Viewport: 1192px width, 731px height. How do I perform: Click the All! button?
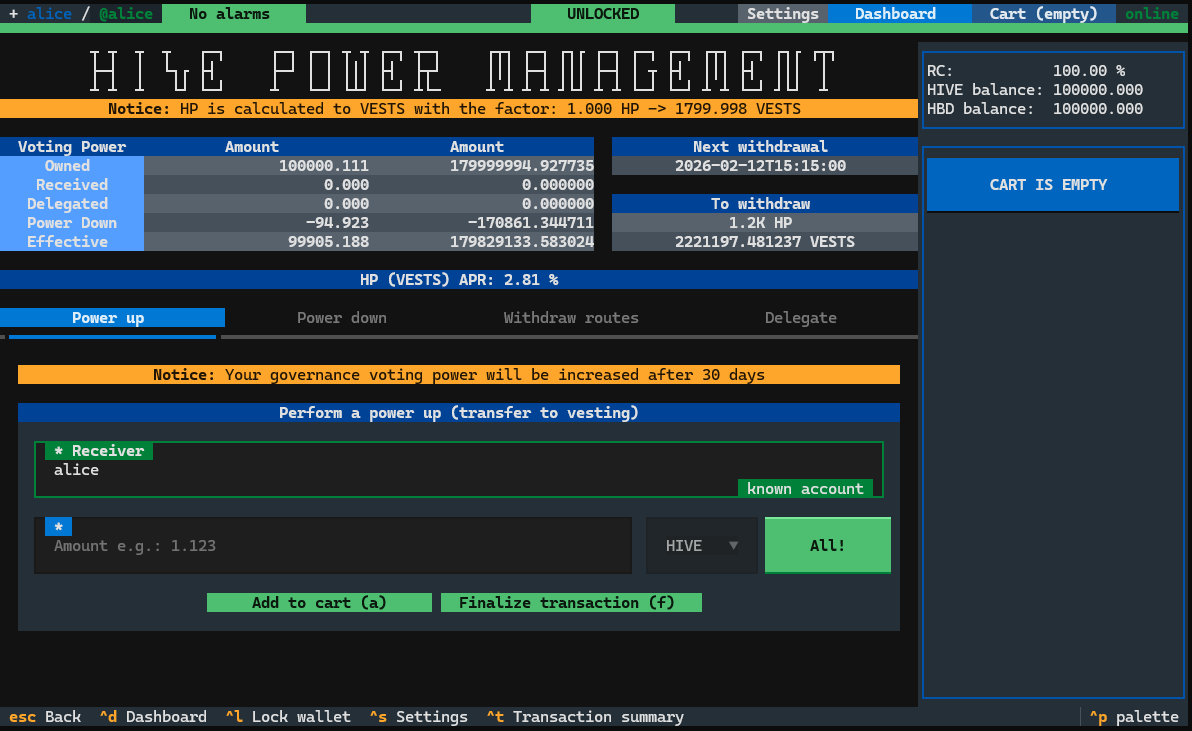(x=827, y=546)
